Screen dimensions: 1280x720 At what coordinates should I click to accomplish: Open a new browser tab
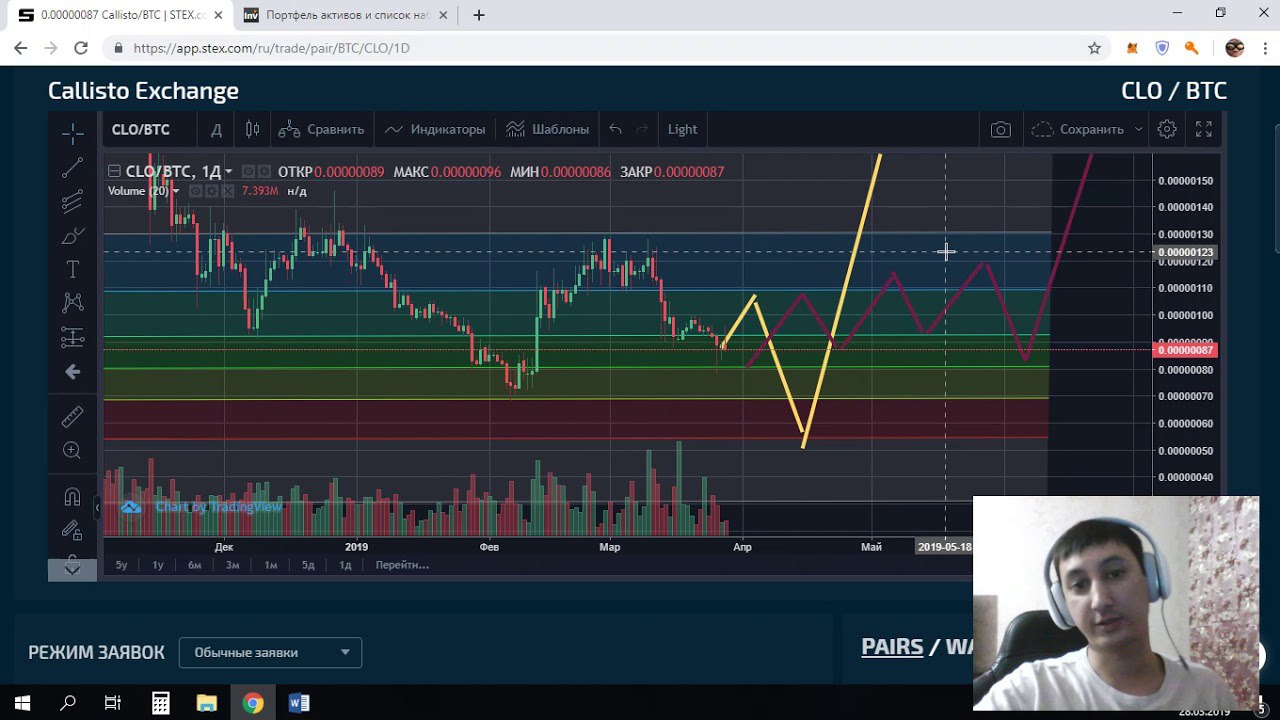[x=479, y=15]
